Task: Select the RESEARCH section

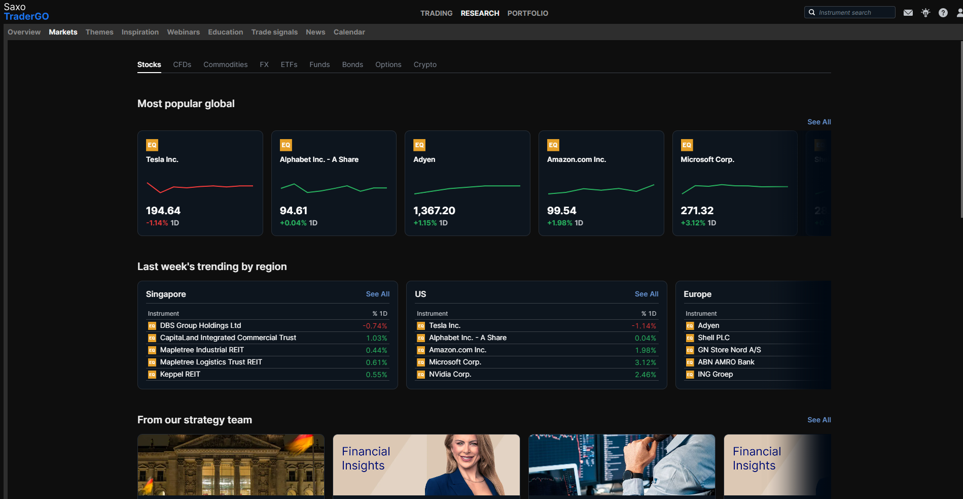Action: 480,13
